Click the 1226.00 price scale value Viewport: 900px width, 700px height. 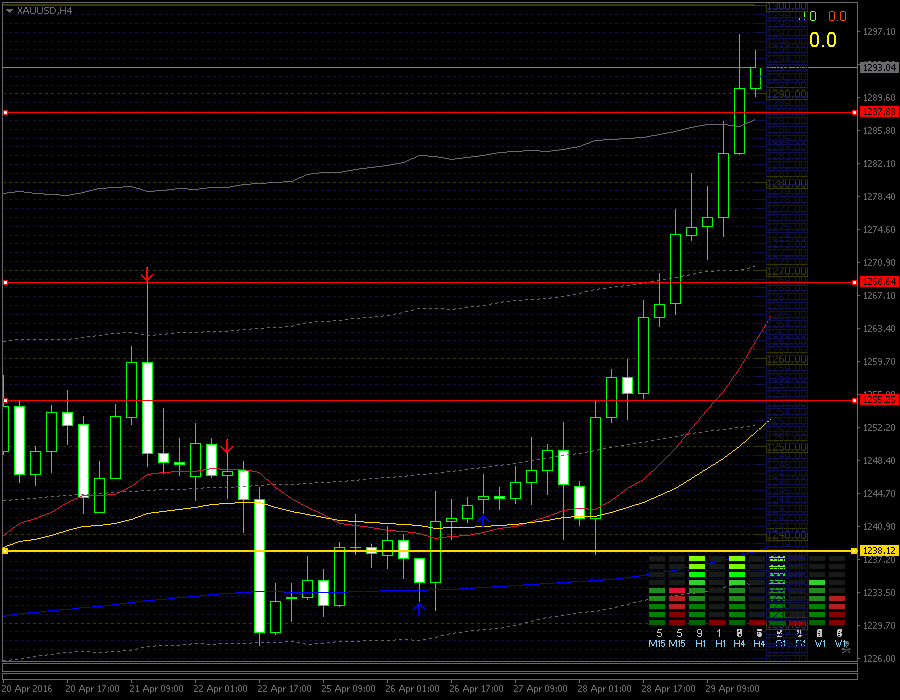tap(879, 658)
